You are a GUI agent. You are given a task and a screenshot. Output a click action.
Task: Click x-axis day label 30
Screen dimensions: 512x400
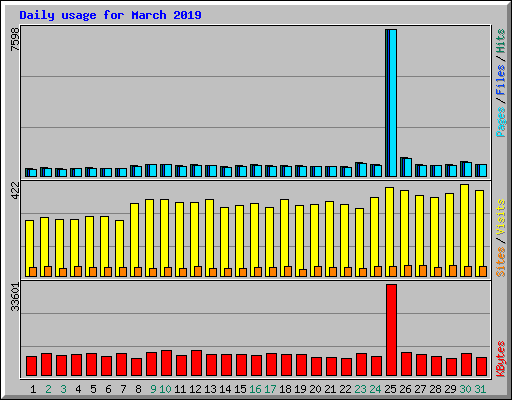(x=465, y=389)
